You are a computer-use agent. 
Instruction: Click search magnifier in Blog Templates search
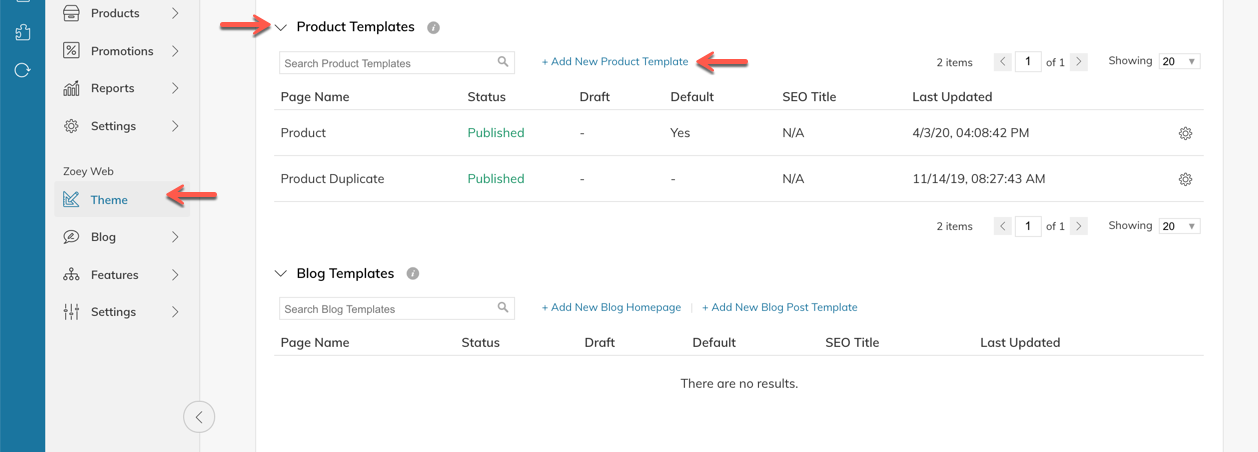tap(503, 308)
